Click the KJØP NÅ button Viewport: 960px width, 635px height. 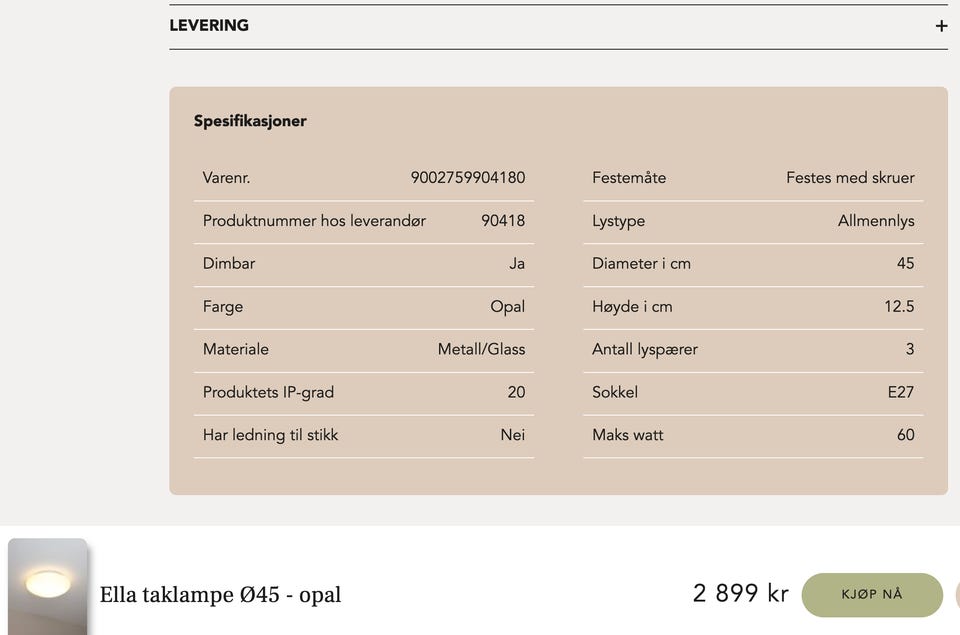(872, 595)
